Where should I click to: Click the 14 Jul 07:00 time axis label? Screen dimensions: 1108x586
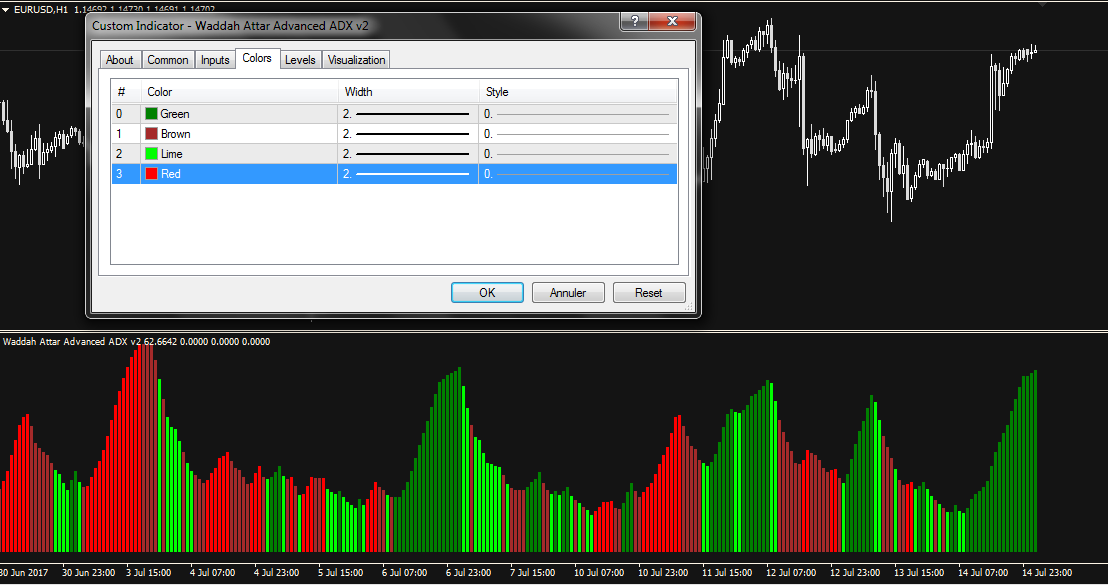pyautogui.click(x=983, y=573)
